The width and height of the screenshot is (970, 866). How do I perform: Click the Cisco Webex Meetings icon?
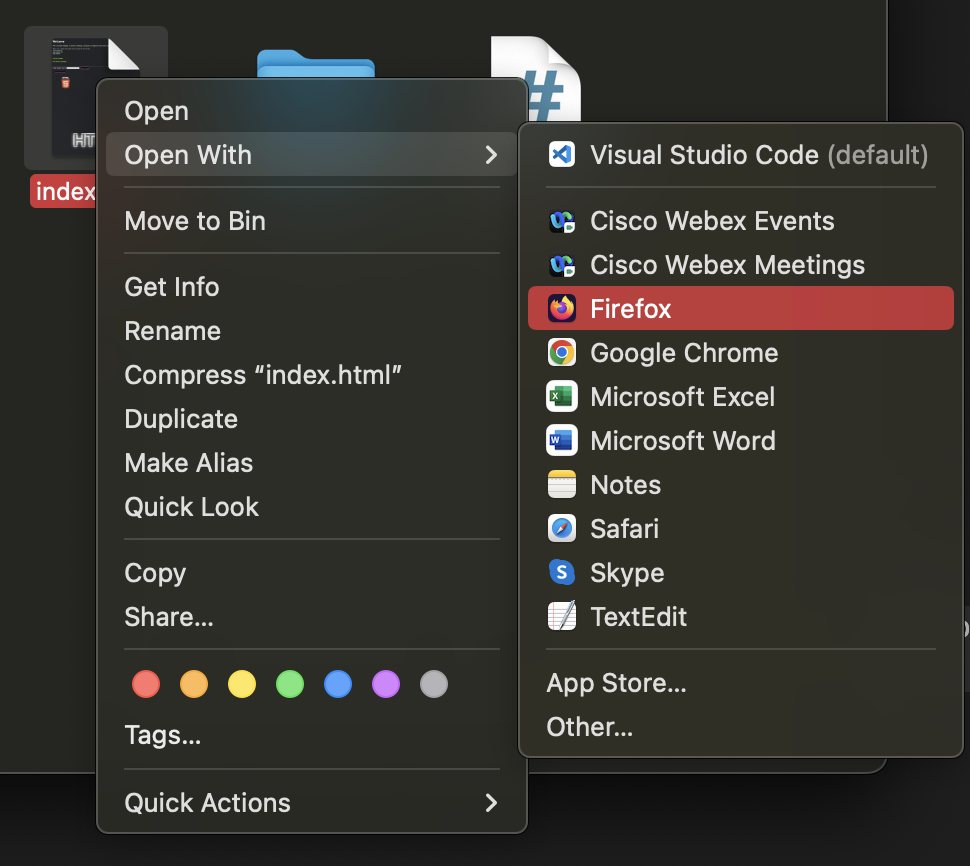[x=562, y=265]
